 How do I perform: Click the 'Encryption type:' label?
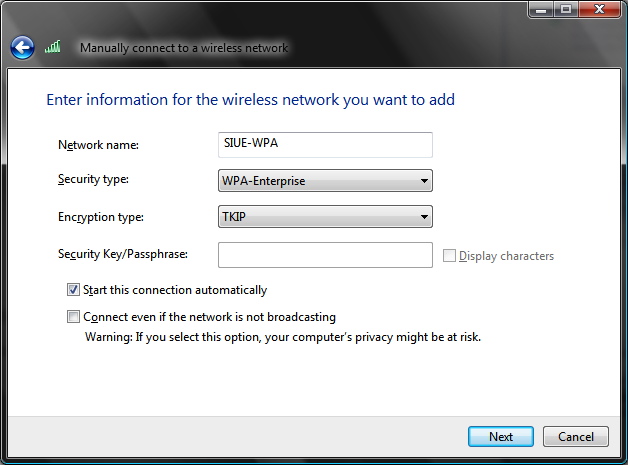(x=101, y=216)
